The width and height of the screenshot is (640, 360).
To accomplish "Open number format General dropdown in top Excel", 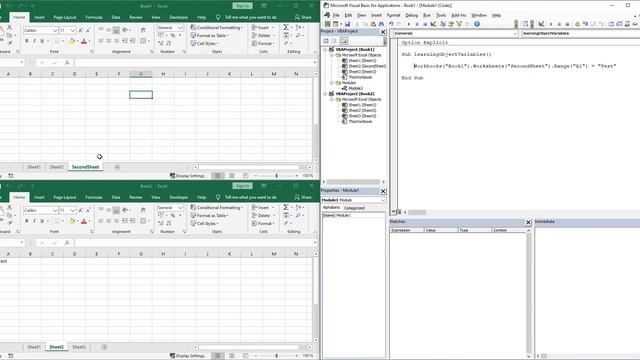I will (180, 27).
